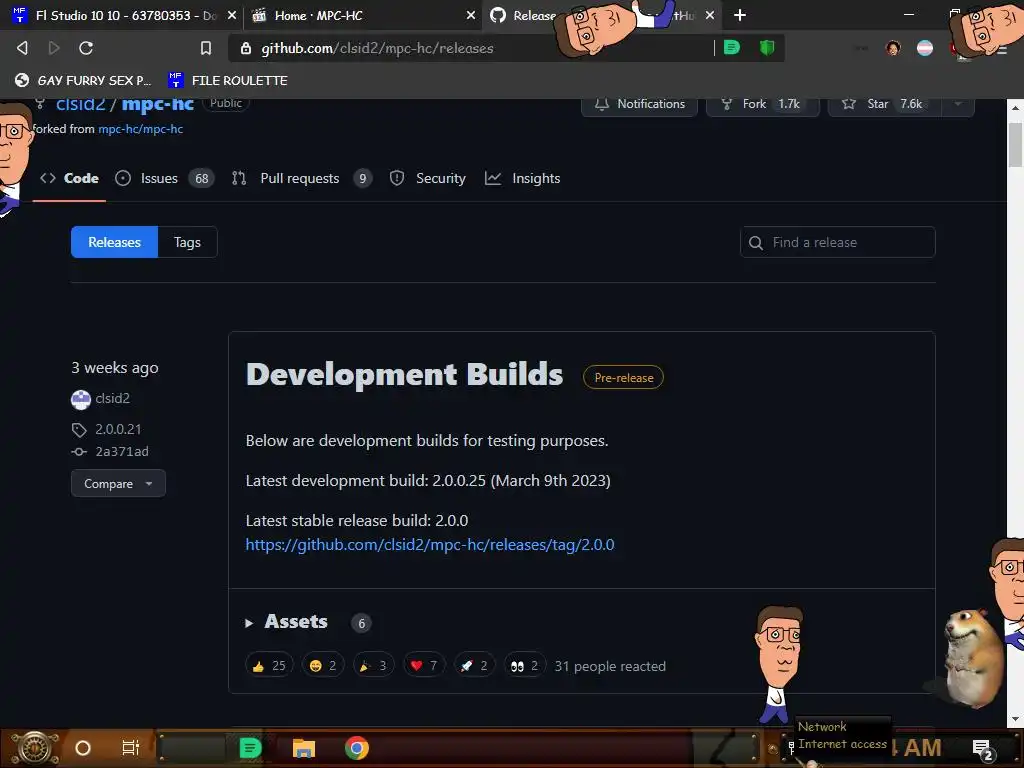Open the first bookmark with globe icon
Viewport: 1024px width, 768px height.
click(x=83, y=80)
